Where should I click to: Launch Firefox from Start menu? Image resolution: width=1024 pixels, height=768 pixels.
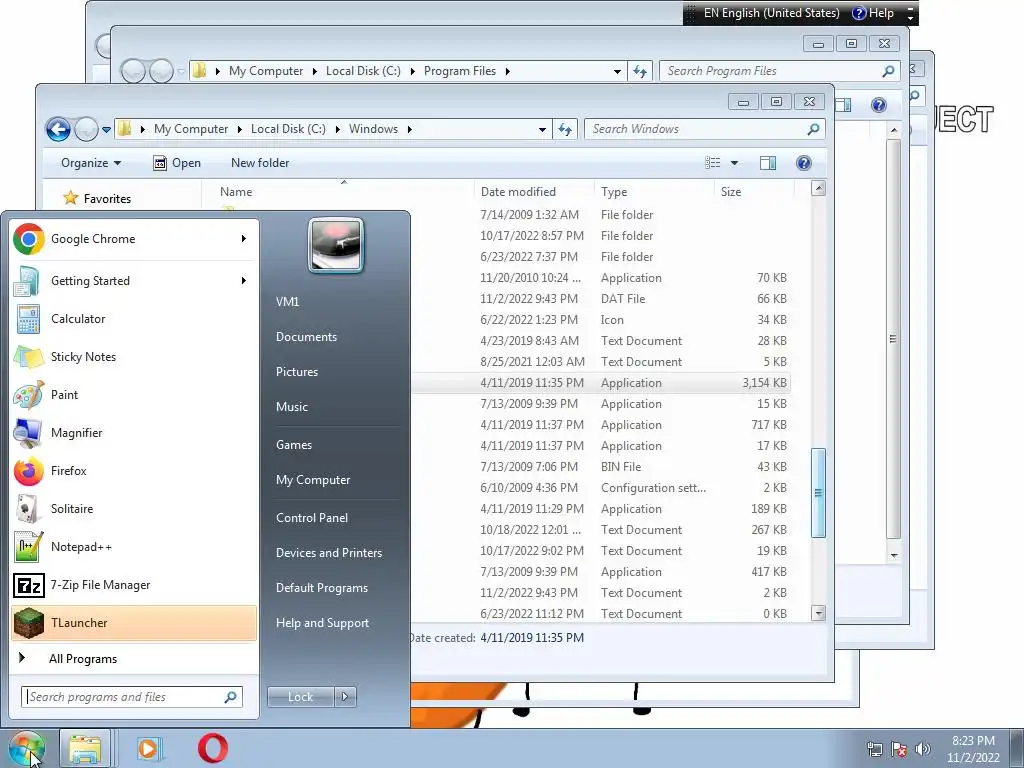point(134,471)
